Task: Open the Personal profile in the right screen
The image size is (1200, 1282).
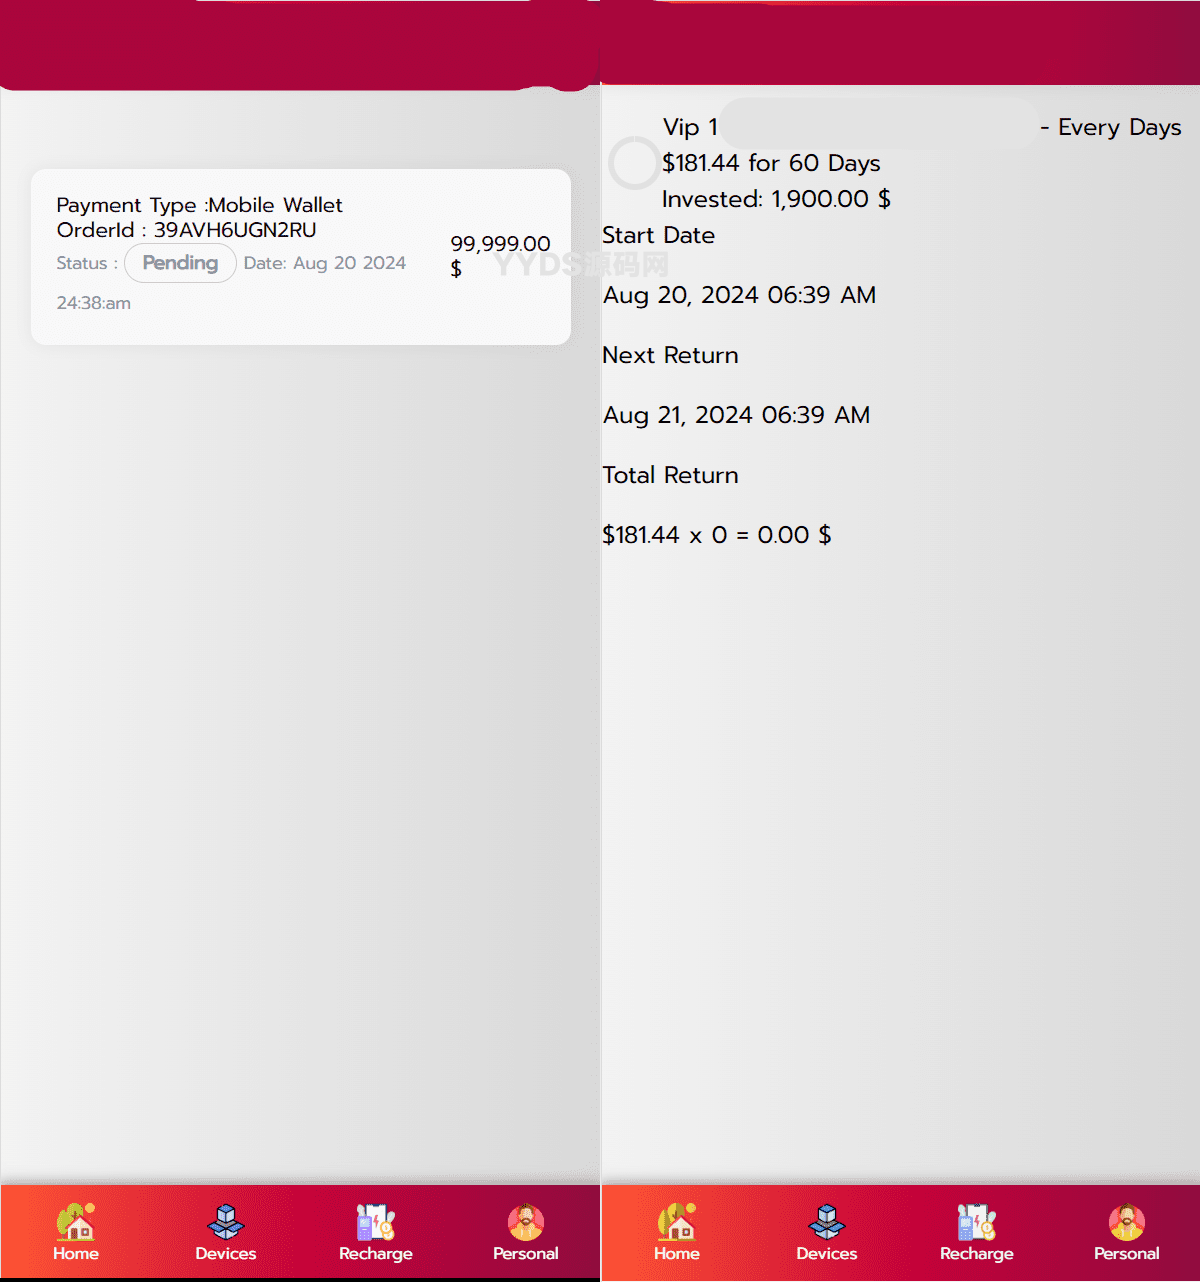Action: click(x=1127, y=1231)
